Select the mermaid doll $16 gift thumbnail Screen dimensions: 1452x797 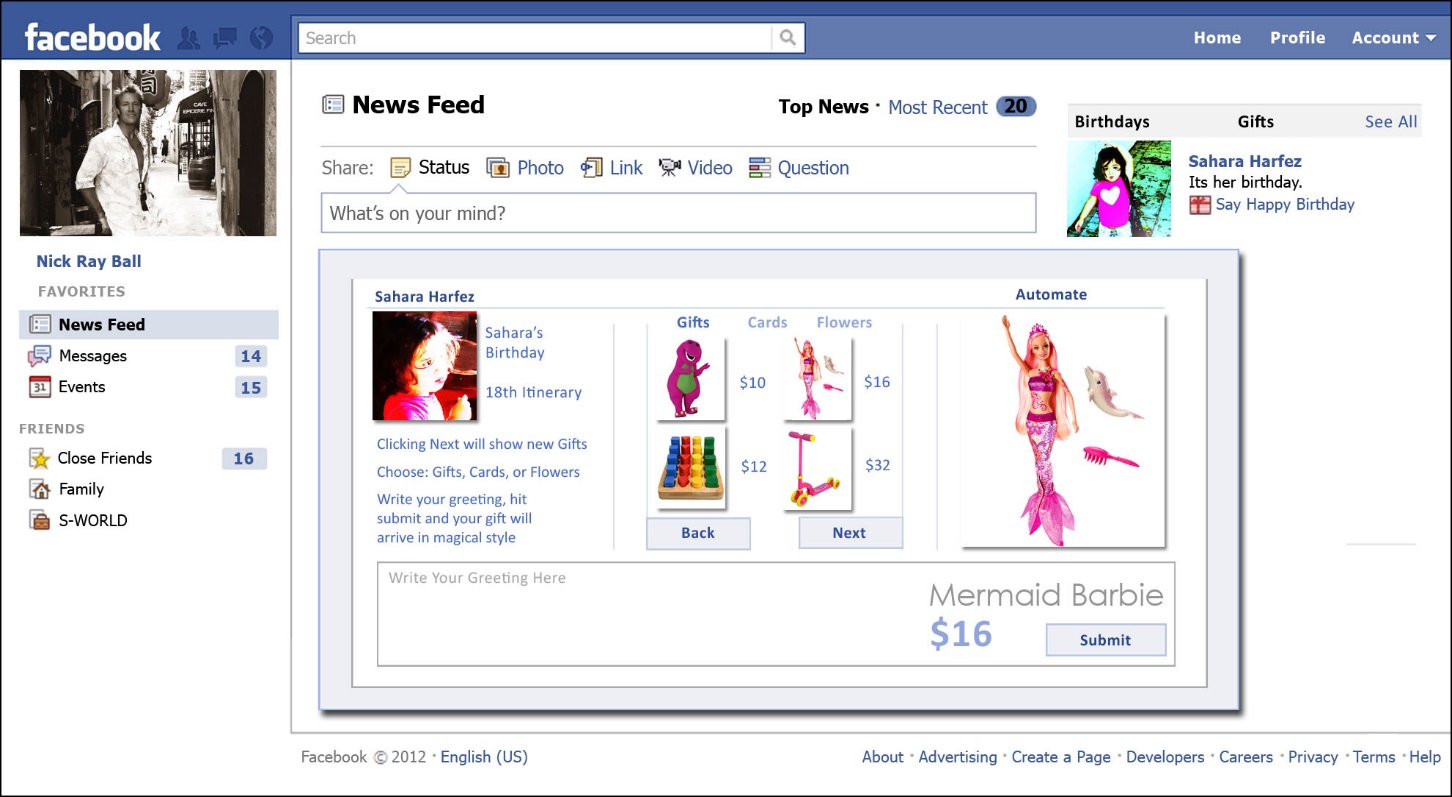818,380
